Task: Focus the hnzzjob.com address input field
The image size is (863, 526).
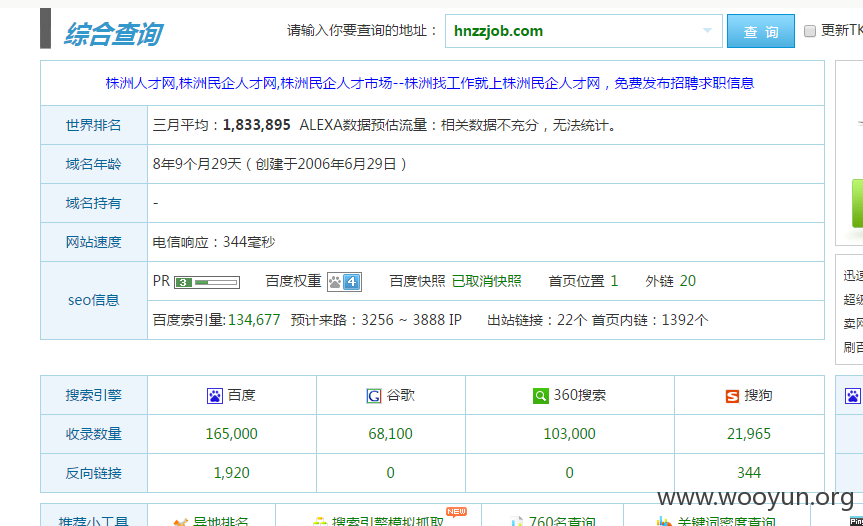Action: point(583,31)
